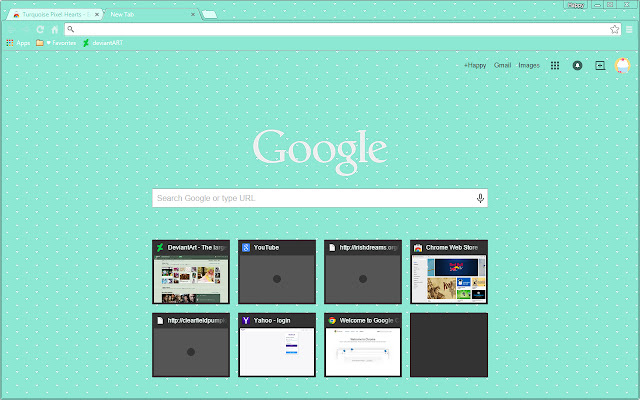640x400 pixels.
Task: Open the cupcake profile avatar
Action: 622,65
